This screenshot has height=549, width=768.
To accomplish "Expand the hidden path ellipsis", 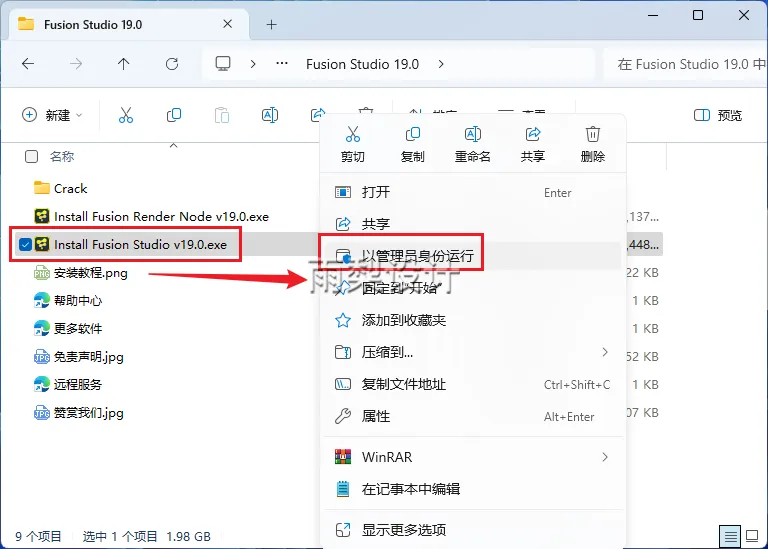I will [282, 64].
